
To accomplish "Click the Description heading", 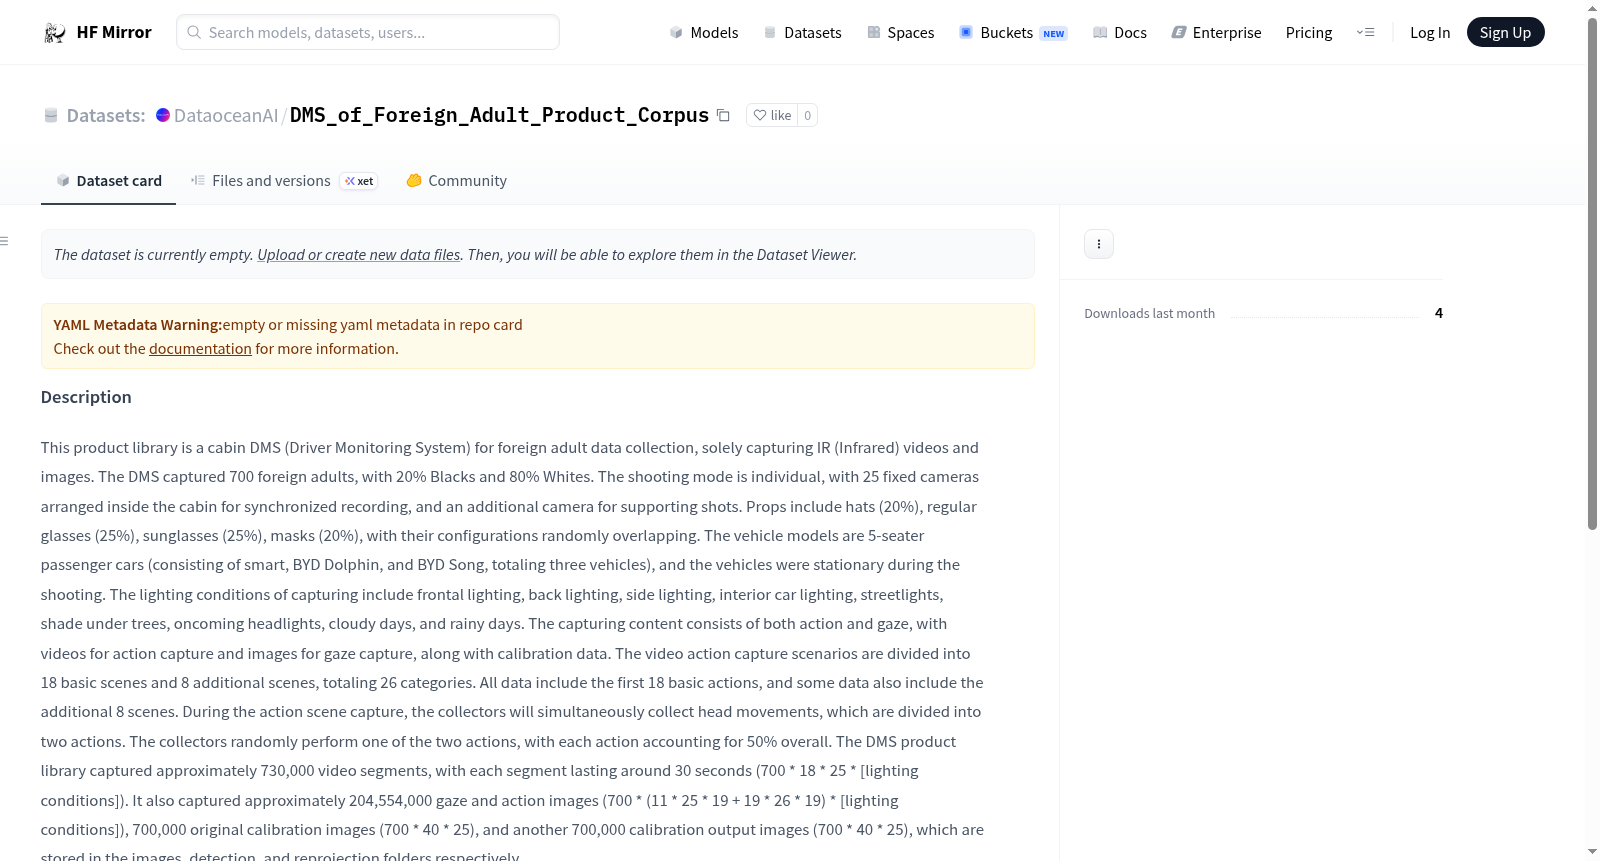I will tap(86, 397).
